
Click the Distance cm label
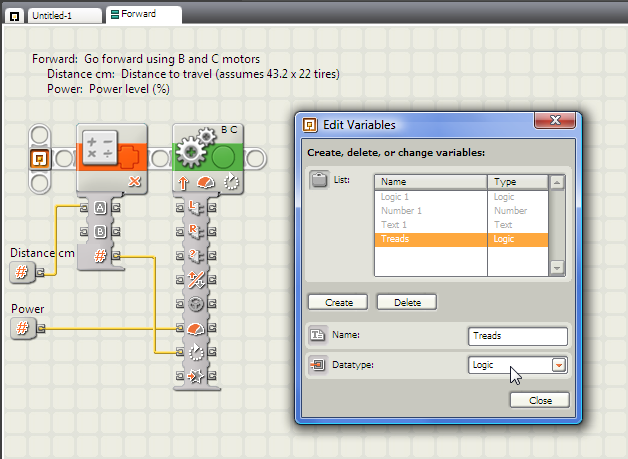click(x=42, y=253)
